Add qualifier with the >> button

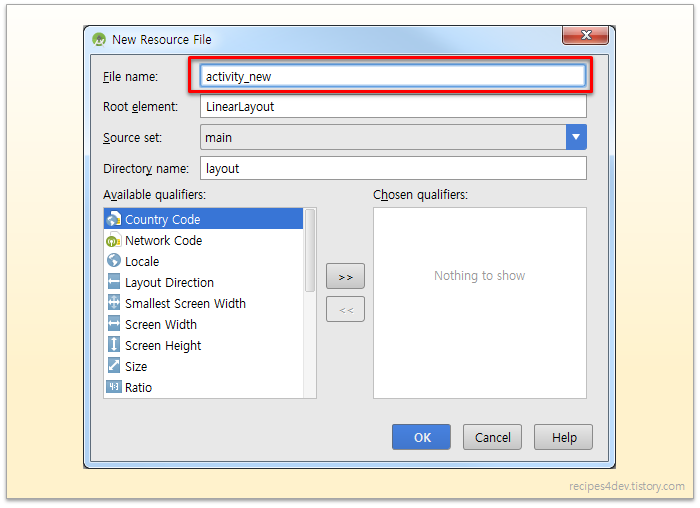click(345, 276)
